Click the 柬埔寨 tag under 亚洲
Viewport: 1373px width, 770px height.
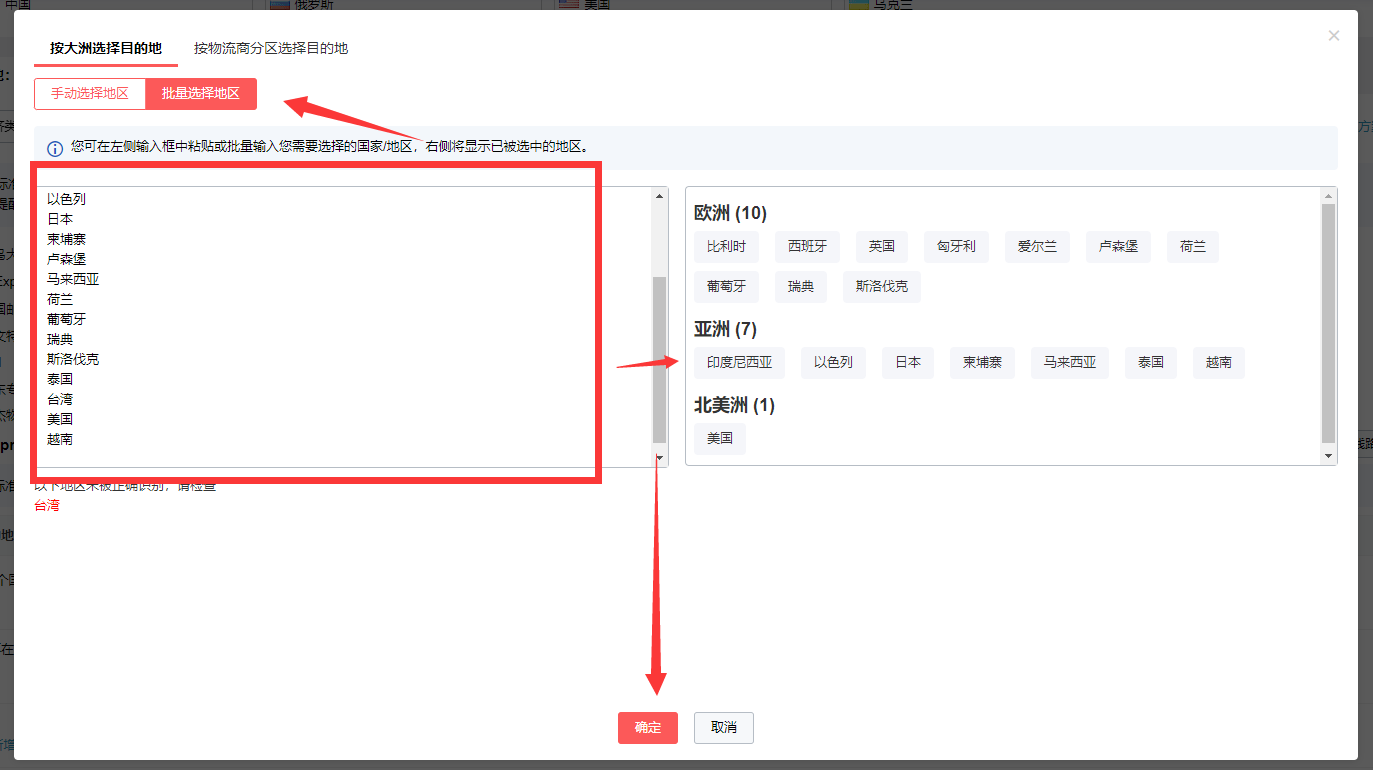click(982, 362)
